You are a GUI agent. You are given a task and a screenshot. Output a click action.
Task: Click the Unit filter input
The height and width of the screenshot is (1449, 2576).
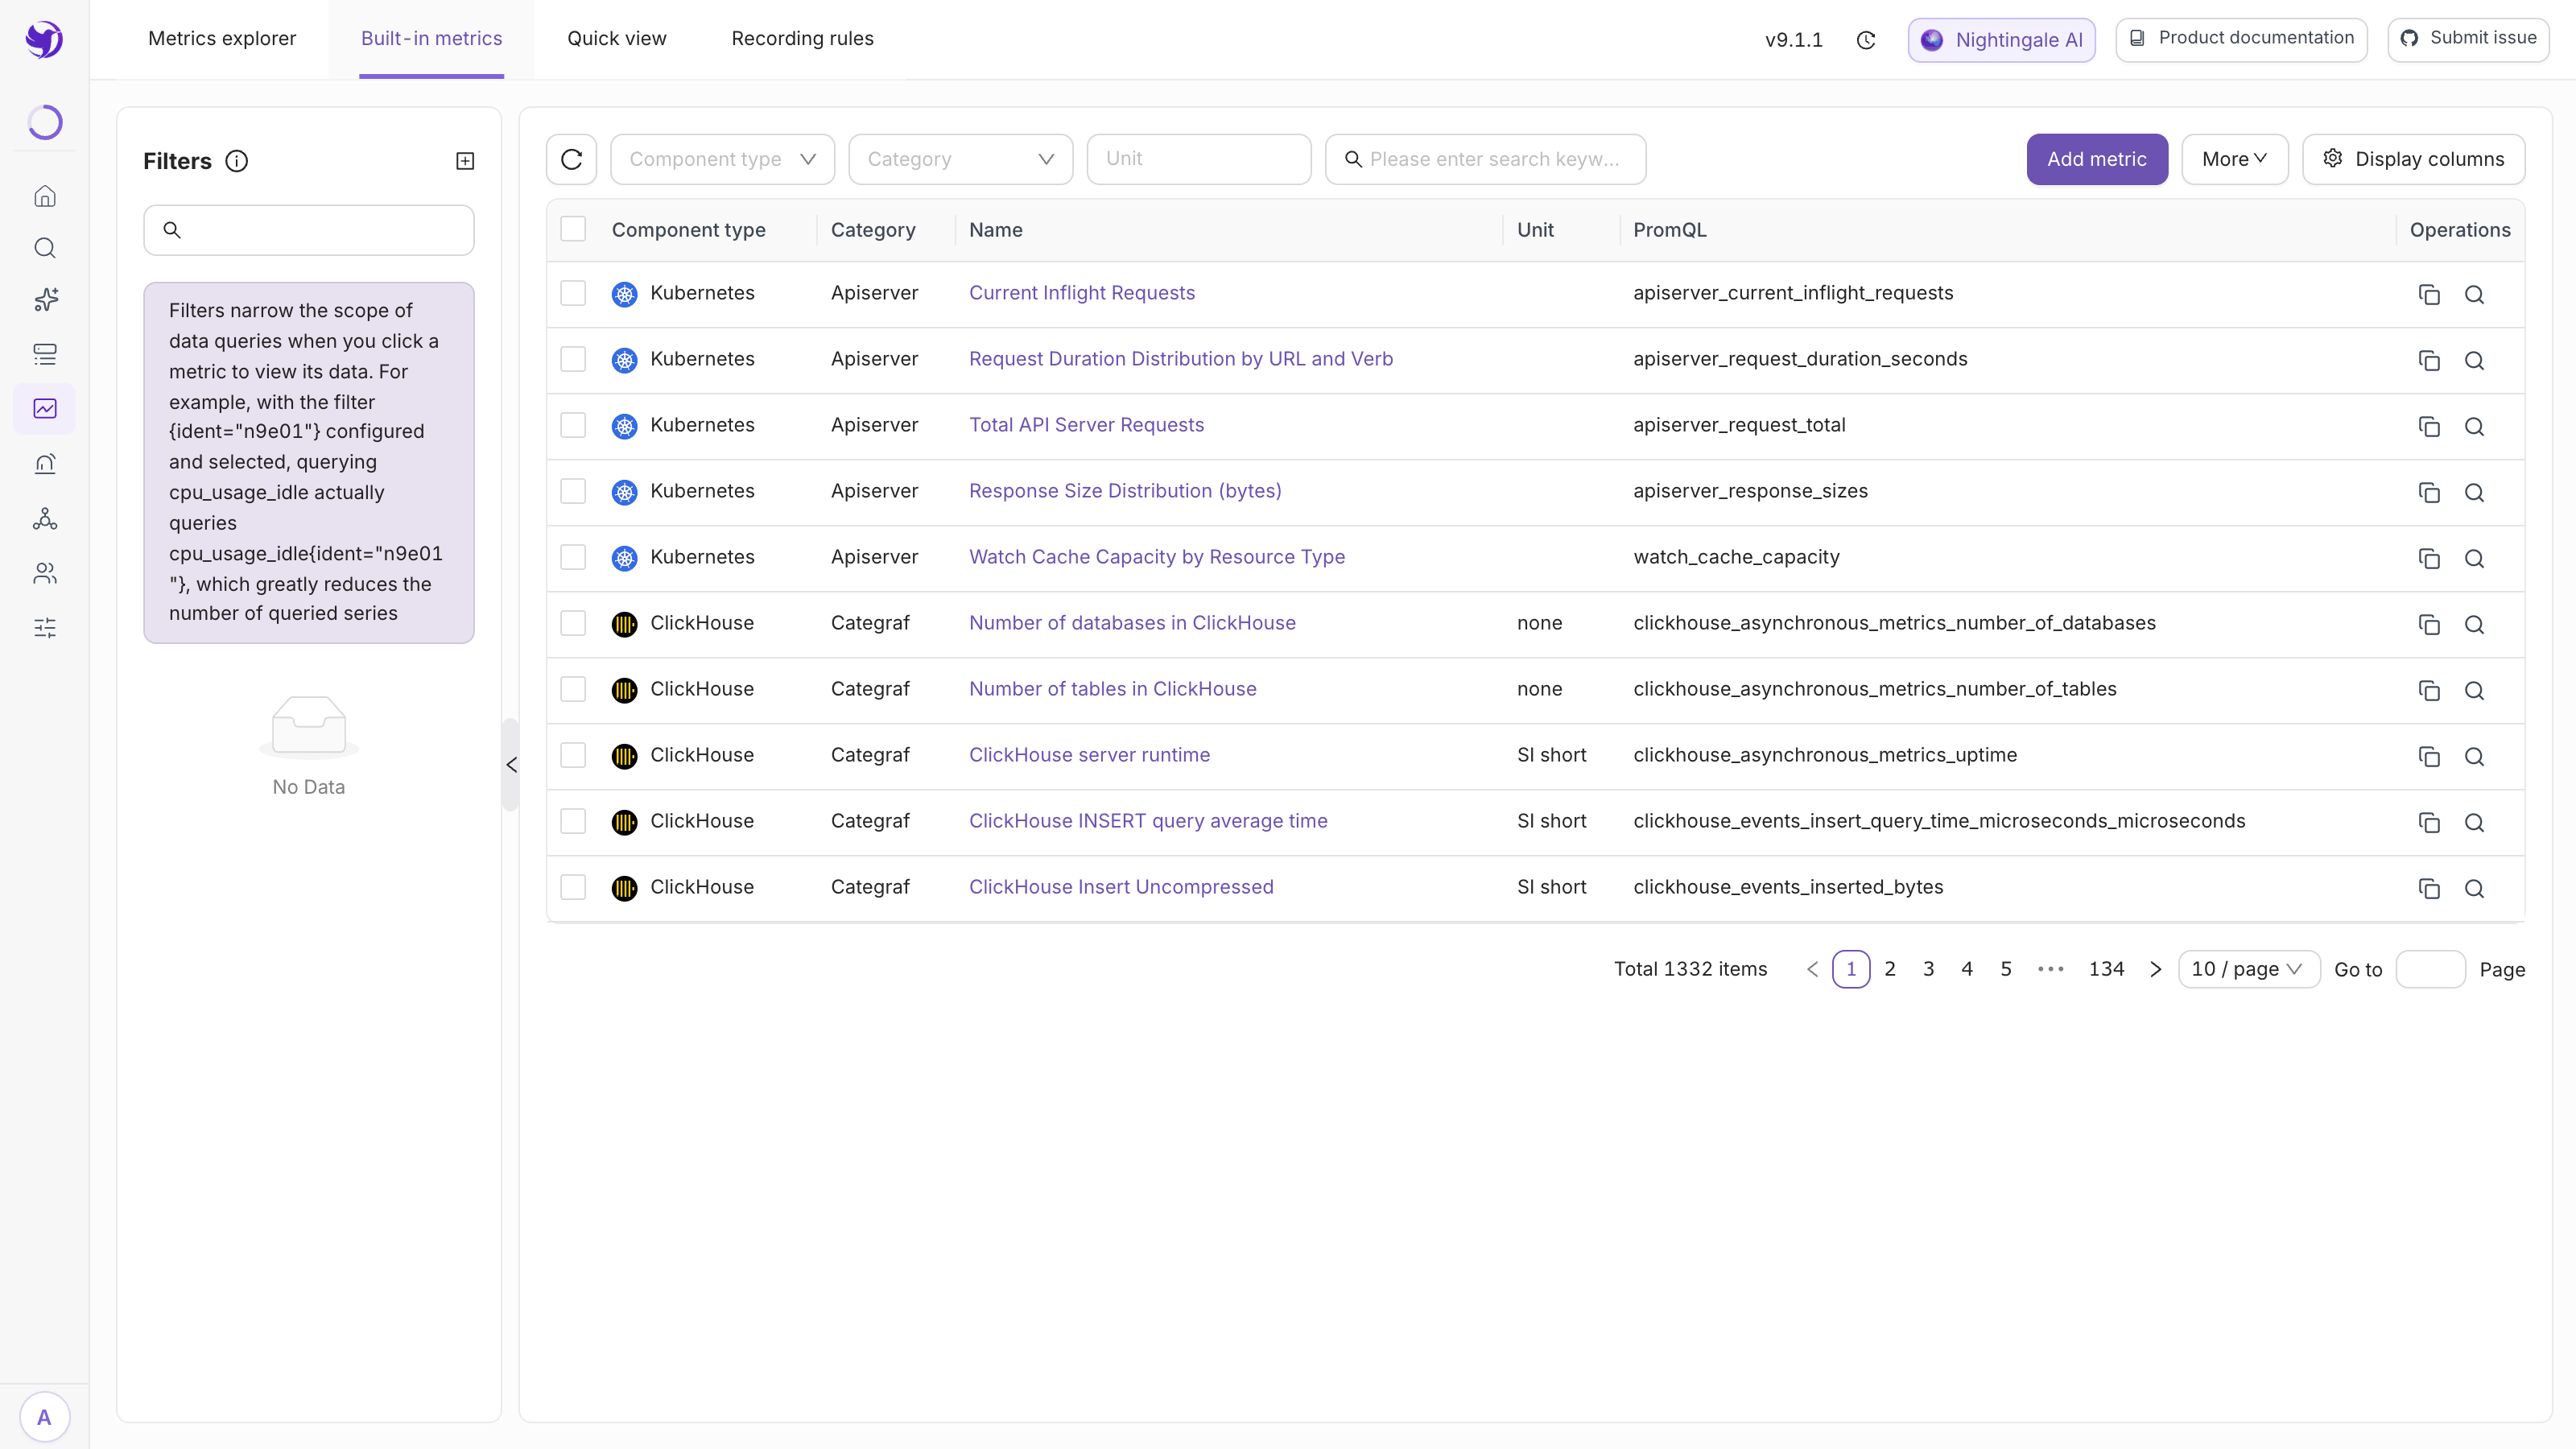click(x=1199, y=159)
